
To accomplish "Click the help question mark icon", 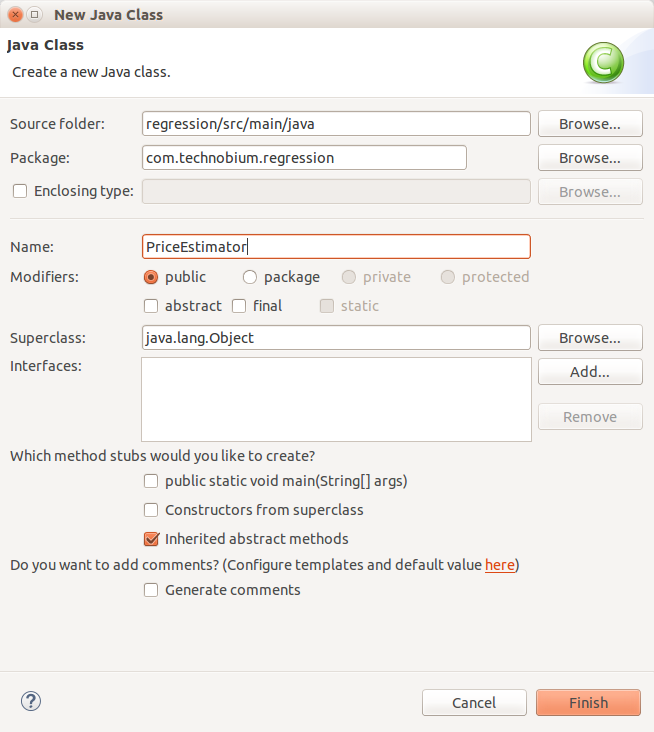I will click(x=31, y=701).
